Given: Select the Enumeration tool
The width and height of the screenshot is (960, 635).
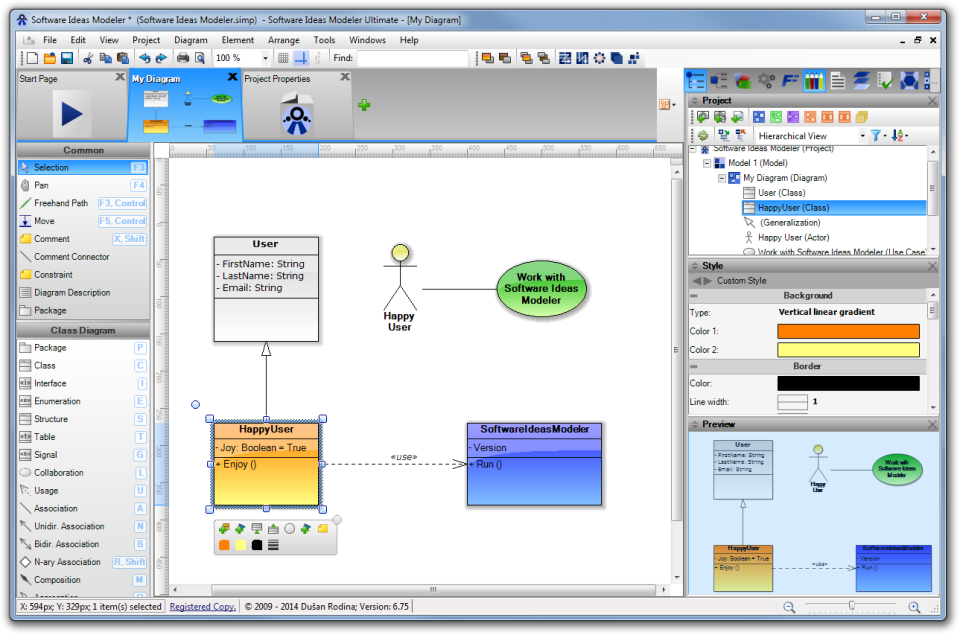Looking at the screenshot, I should [83, 401].
